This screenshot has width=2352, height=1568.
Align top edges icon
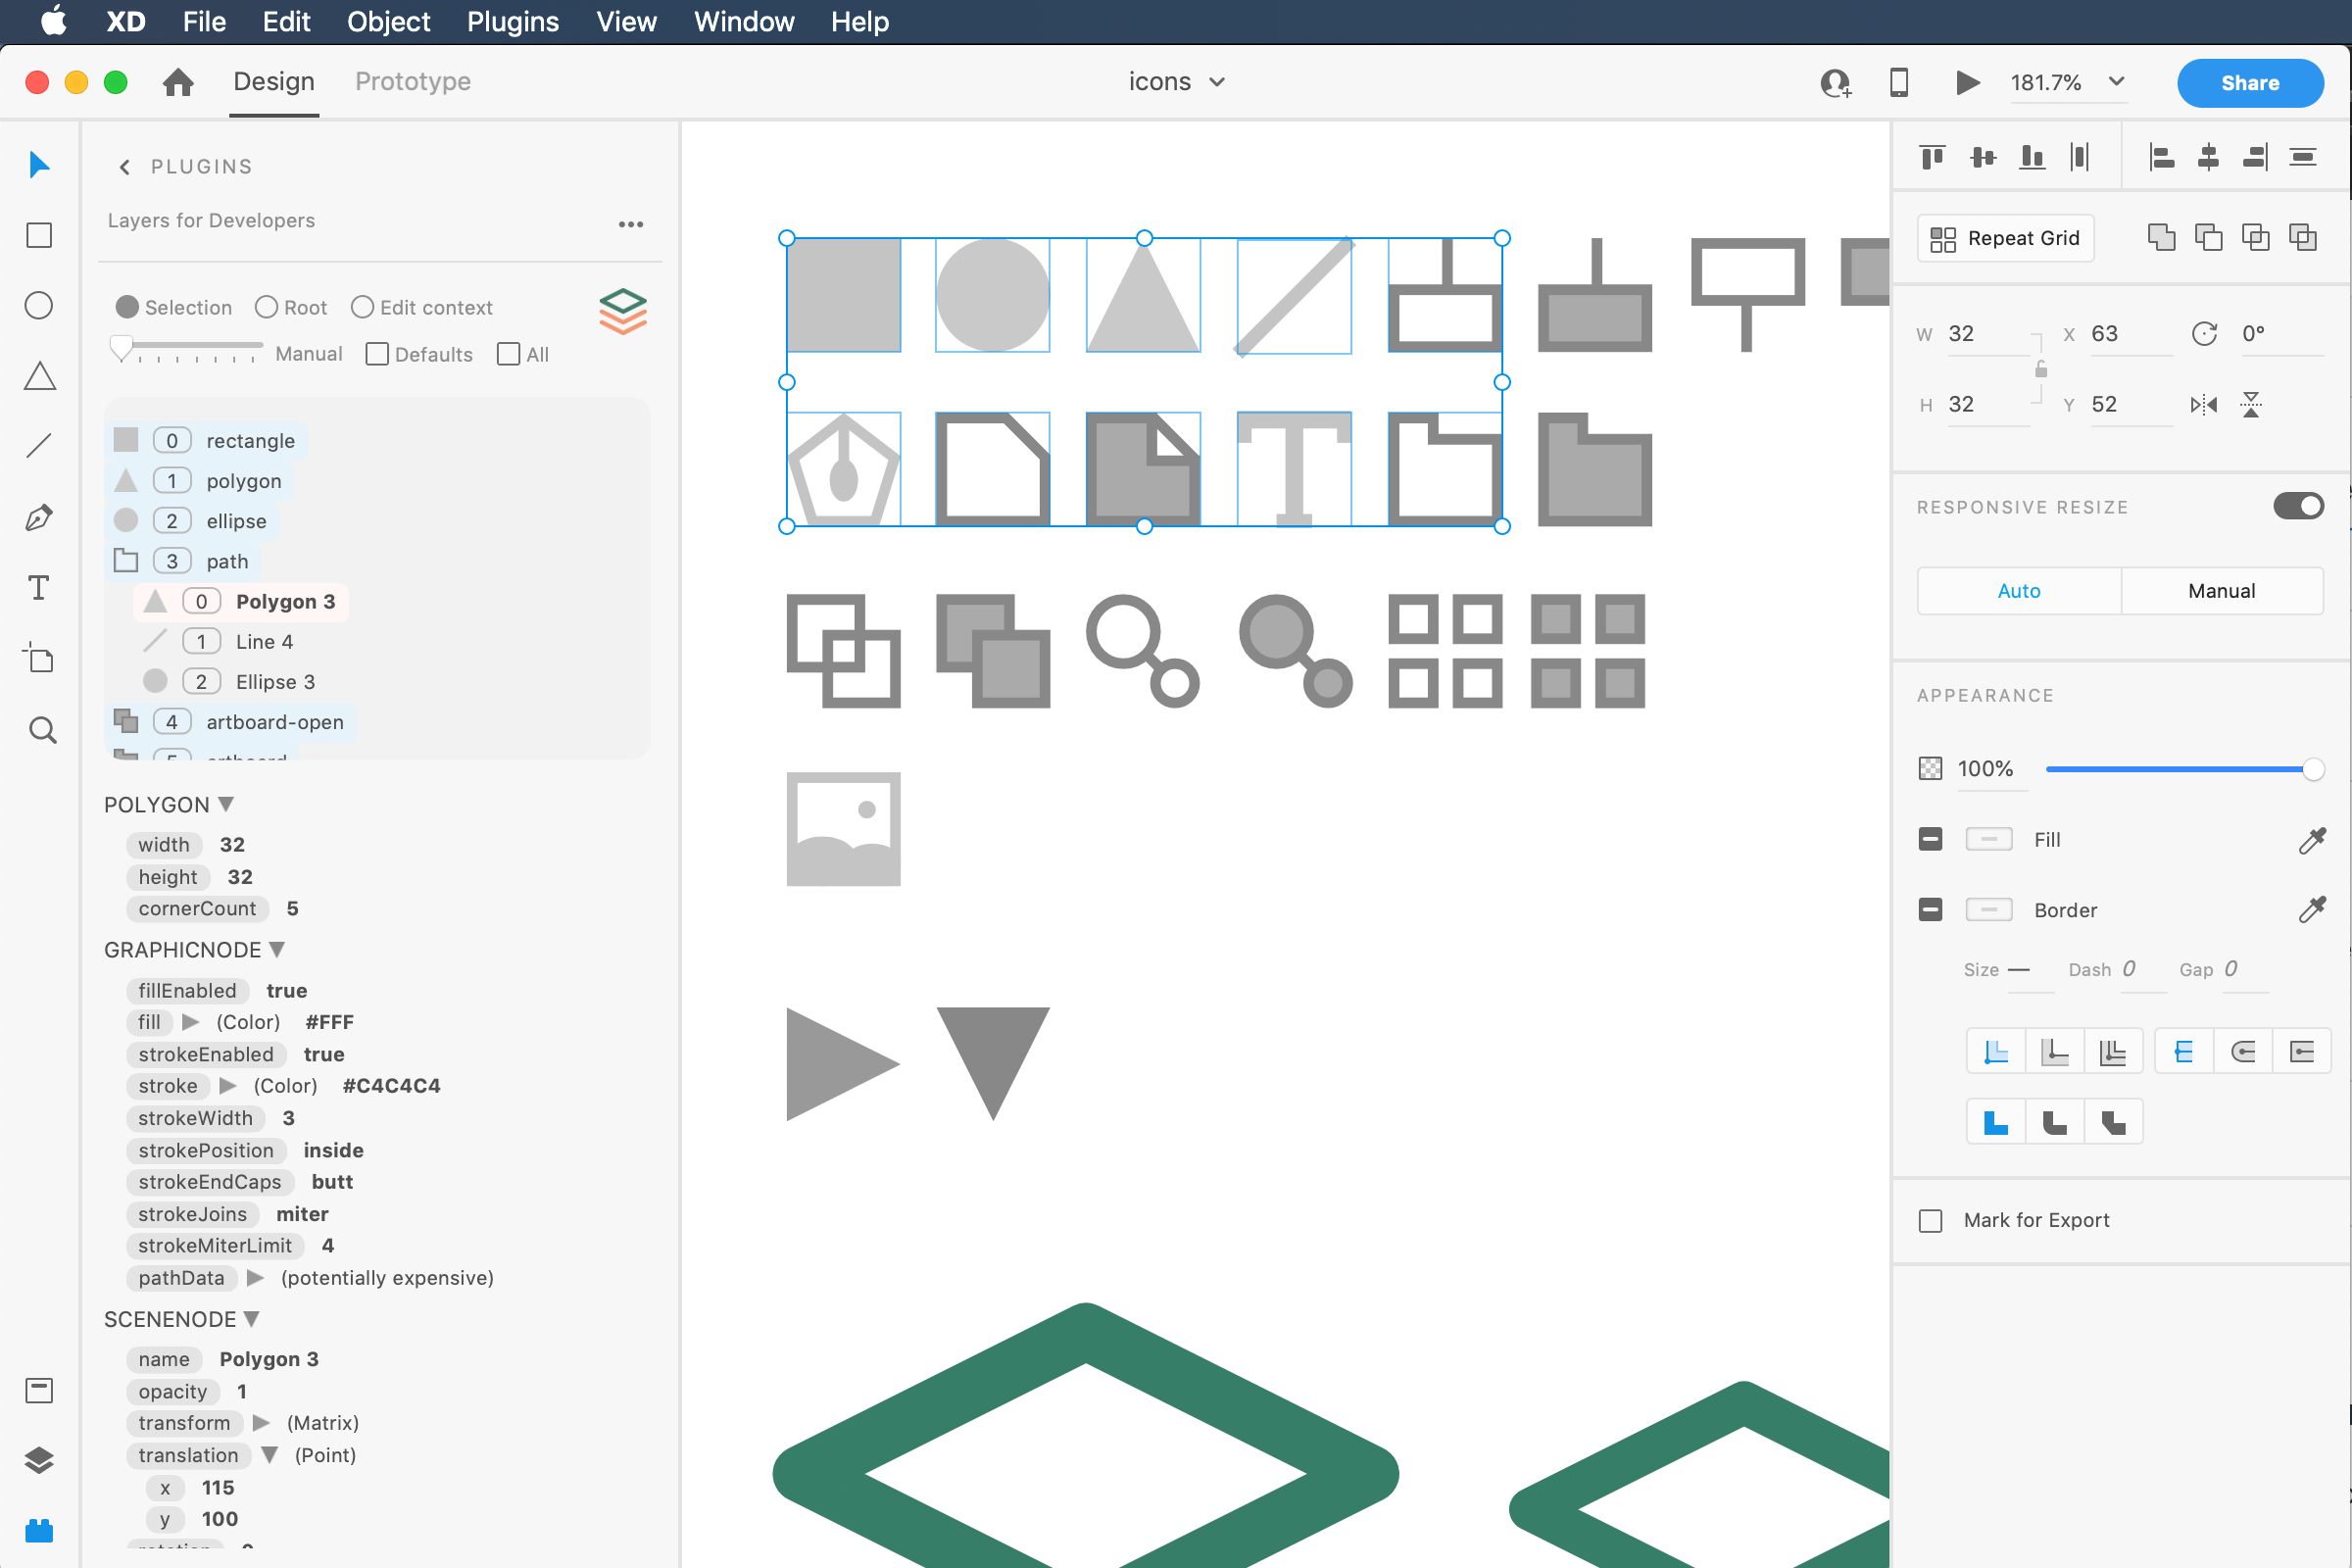pyautogui.click(x=1932, y=157)
